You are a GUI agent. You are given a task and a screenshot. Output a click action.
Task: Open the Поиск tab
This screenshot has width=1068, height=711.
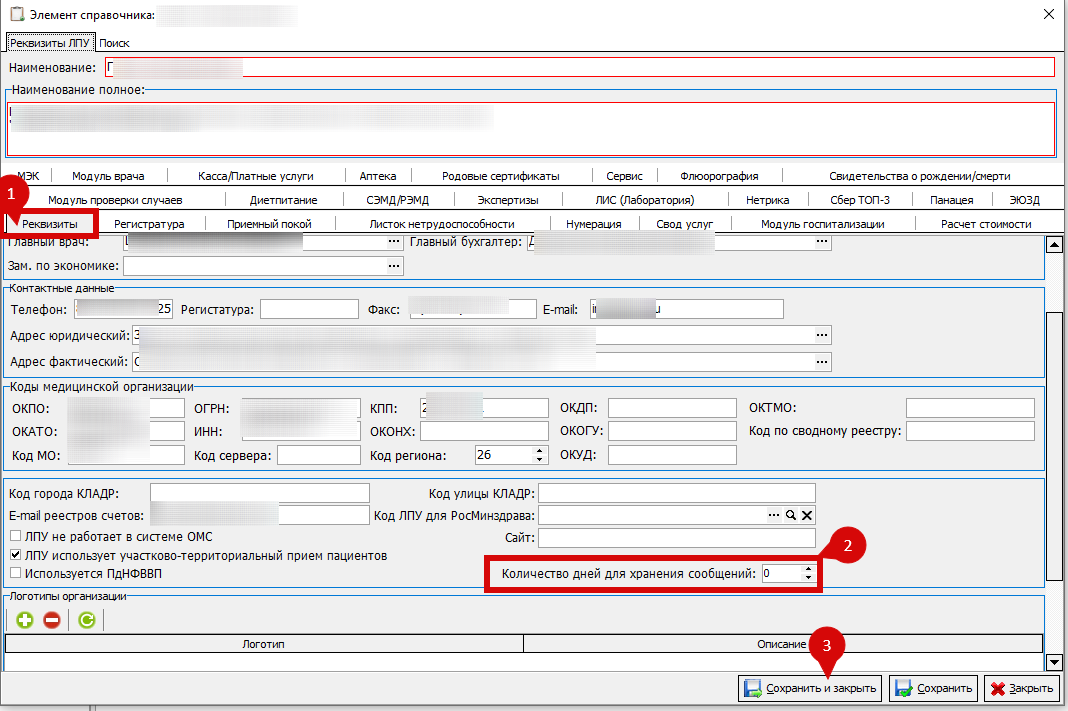(114, 43)
